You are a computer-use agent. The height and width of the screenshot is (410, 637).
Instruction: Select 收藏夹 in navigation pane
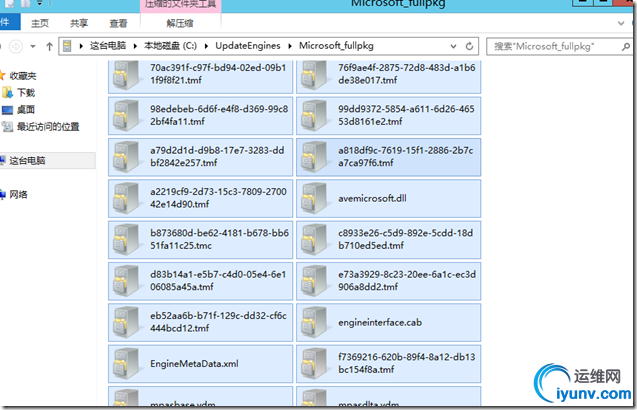pos(23,76)
